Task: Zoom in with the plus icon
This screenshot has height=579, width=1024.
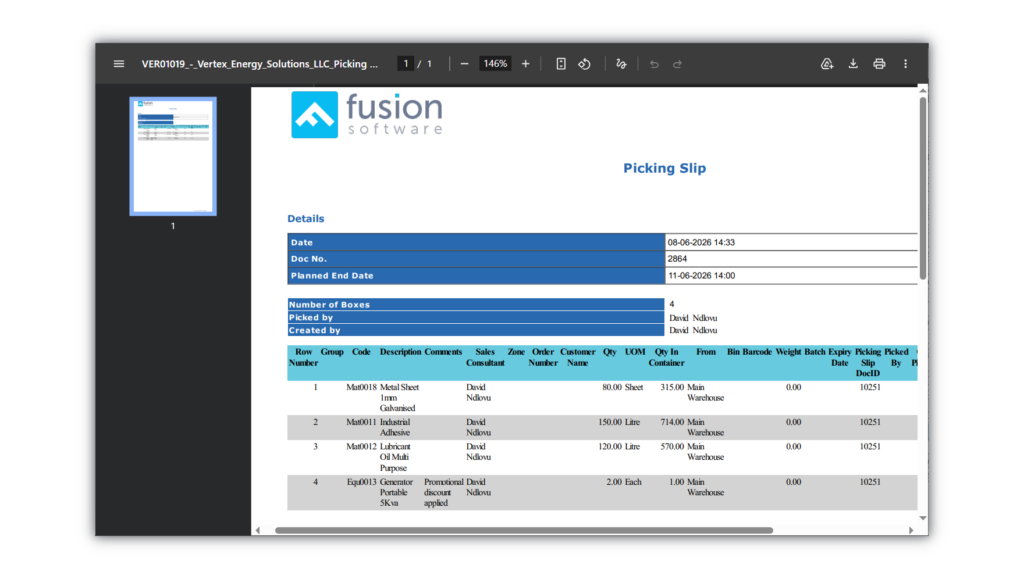Action: tap(525, 64)
